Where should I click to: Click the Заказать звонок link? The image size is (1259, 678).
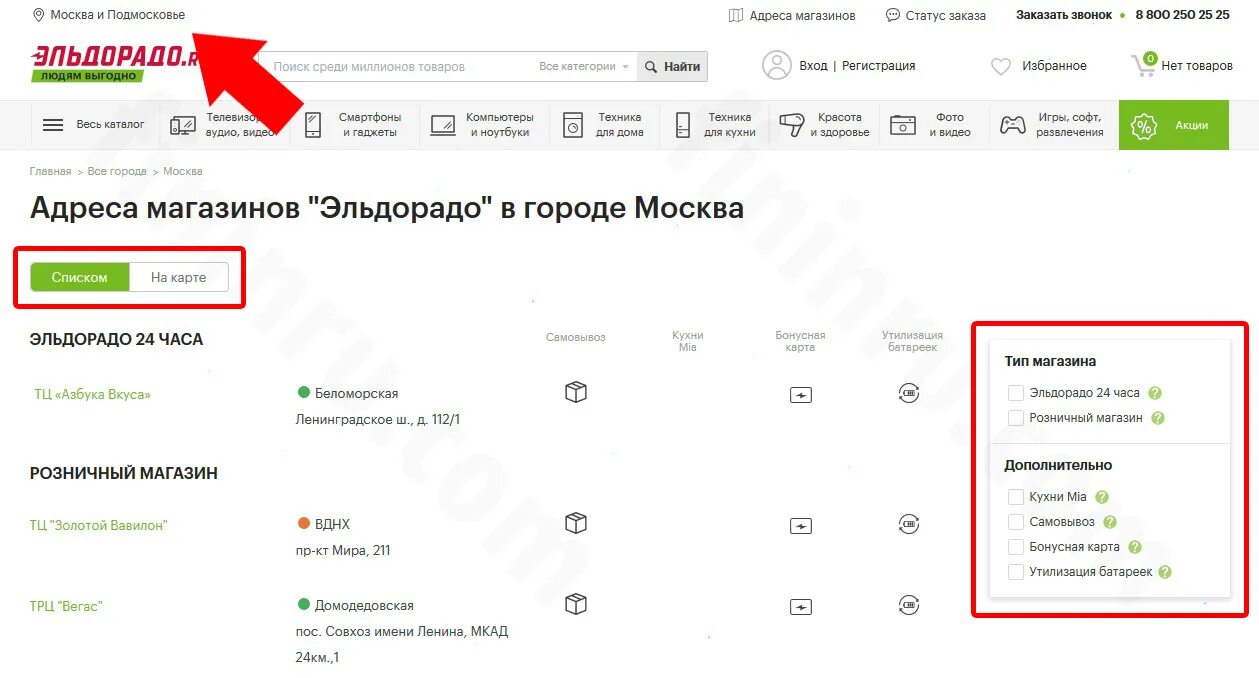tap(1064, 15)
